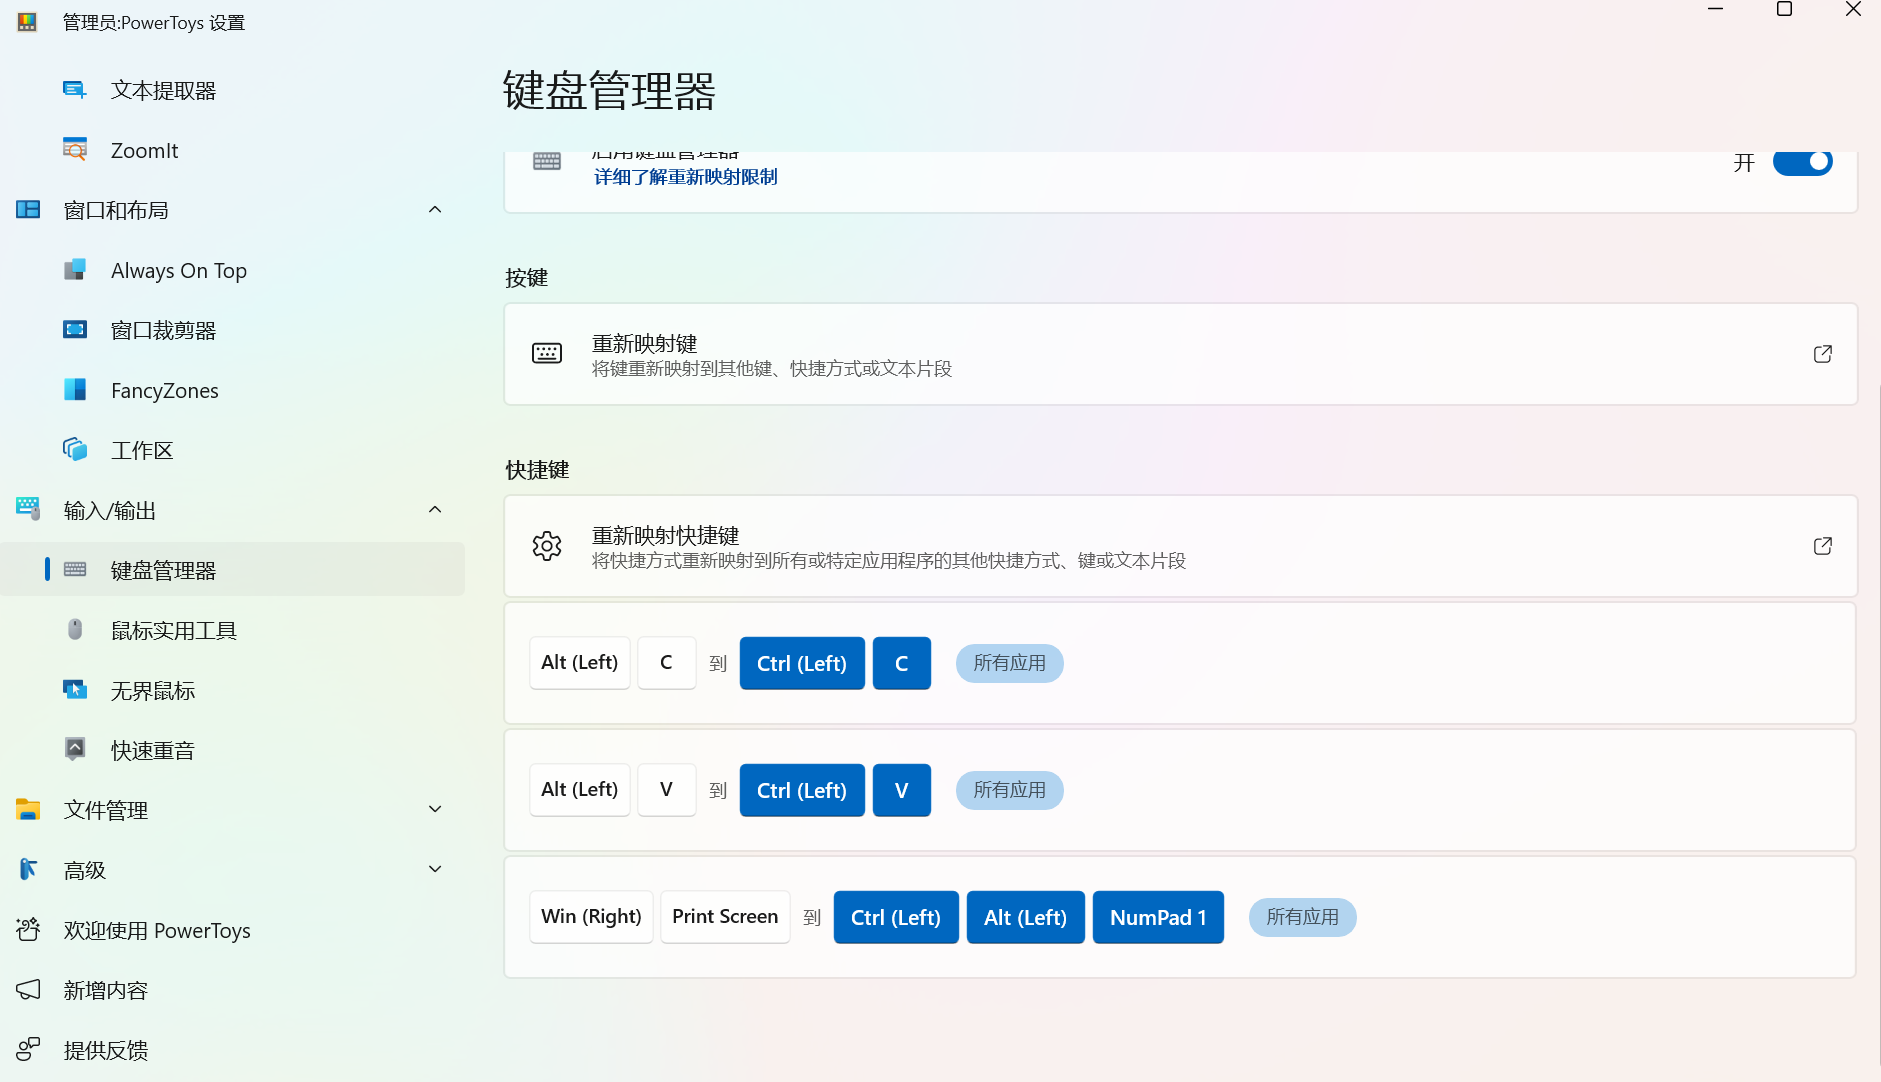Click the 文本提取器 icon
Image resolution: width=1881 pixels, height=1082 pixels.
pos(75,90)
